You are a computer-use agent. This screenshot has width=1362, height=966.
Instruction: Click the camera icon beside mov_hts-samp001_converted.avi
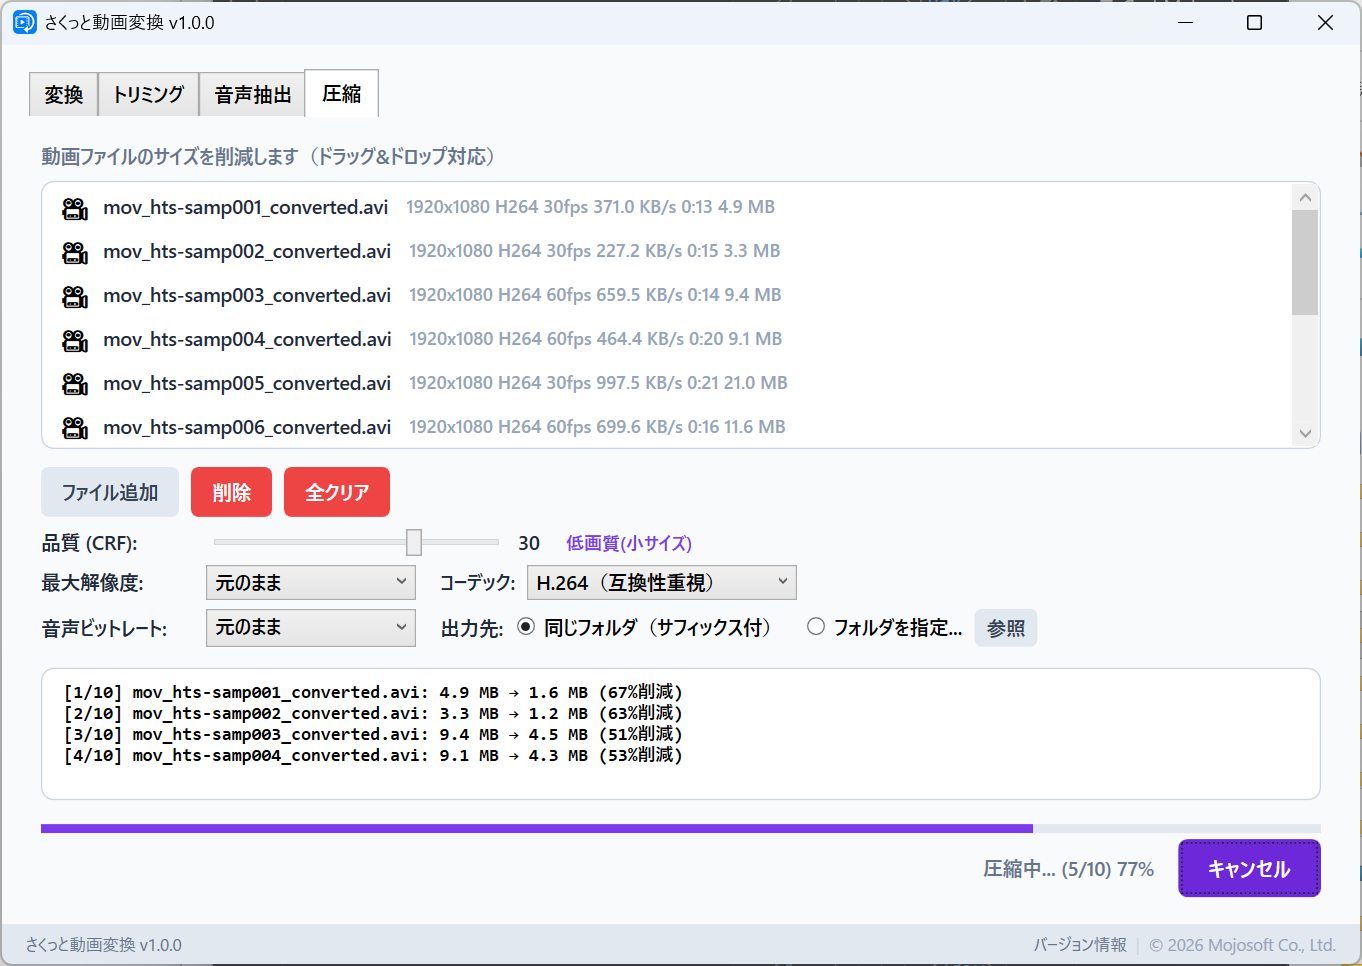(75, 208)
